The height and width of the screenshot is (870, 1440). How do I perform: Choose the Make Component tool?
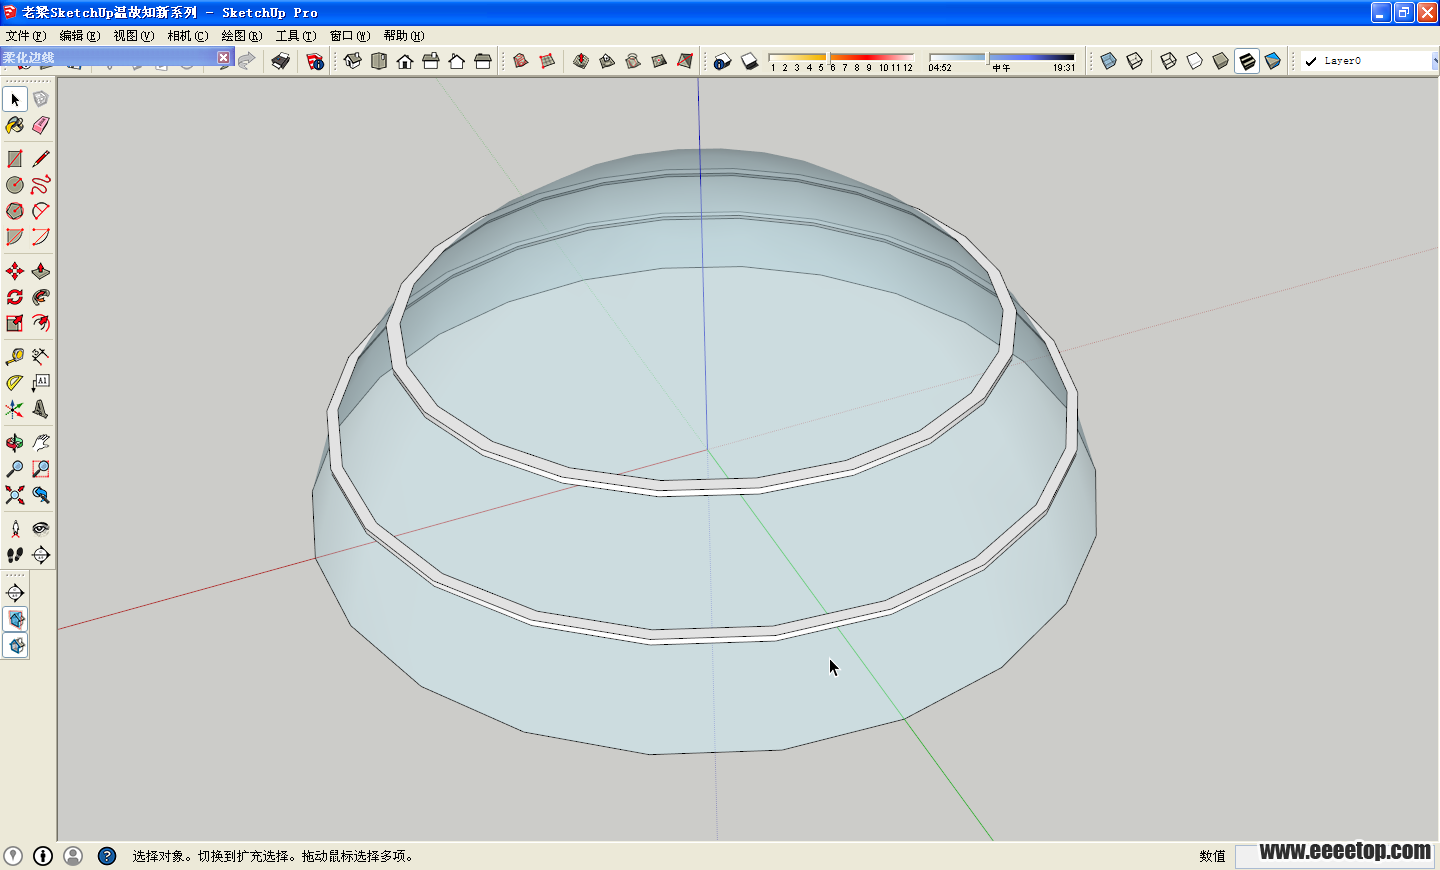click(41, 99)
